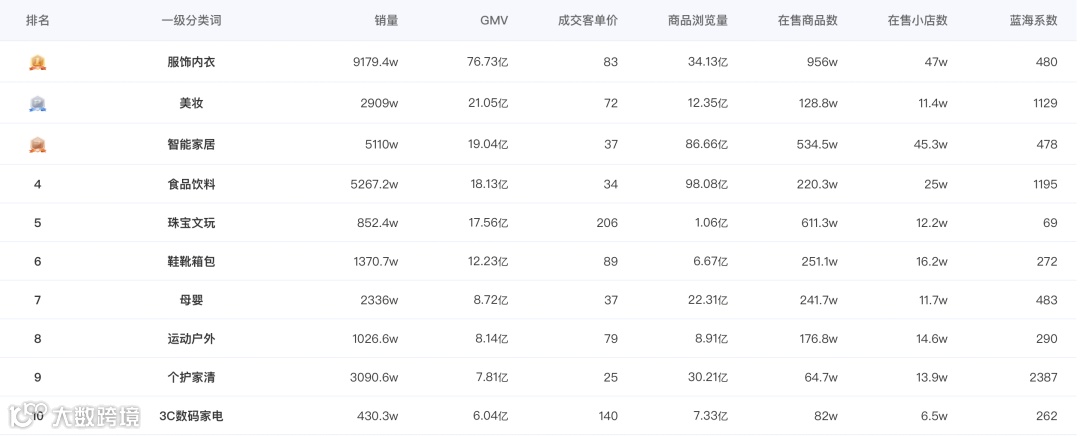This screenshot has width=1080, height=436.
Task: Click the gold first-place medal icon
Action: coord(37,62)
